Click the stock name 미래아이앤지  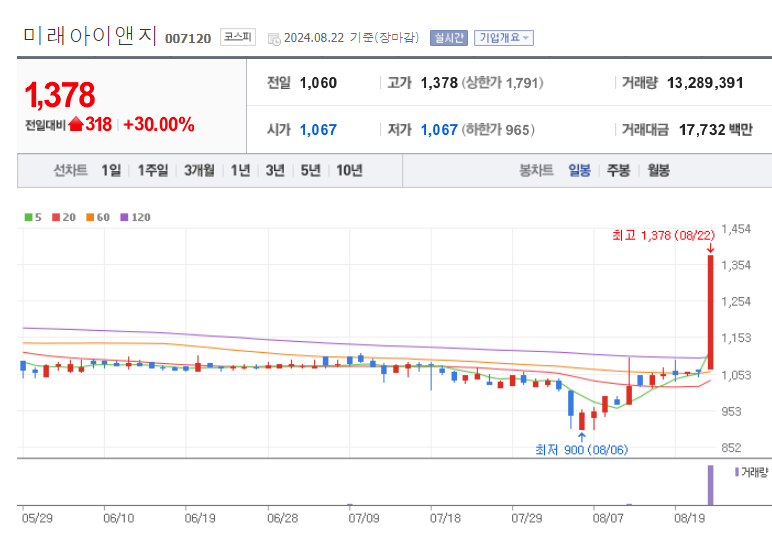point(90,35)
